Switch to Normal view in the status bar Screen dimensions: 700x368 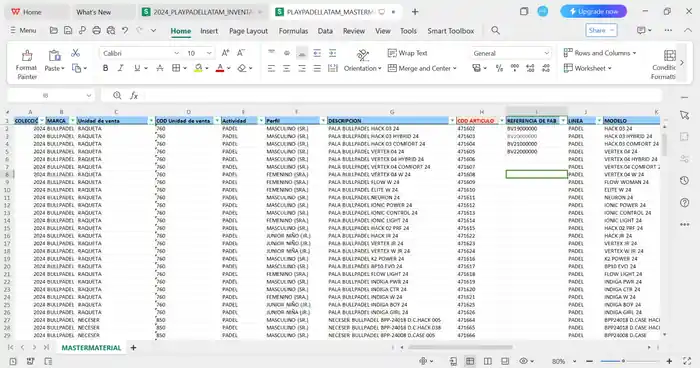tap(470, 361)
